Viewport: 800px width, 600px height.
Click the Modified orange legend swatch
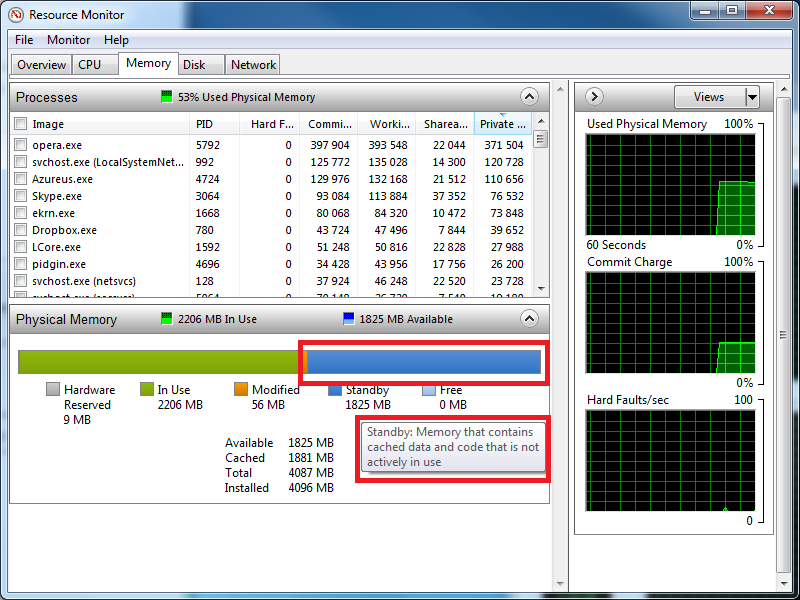point(241,389)
